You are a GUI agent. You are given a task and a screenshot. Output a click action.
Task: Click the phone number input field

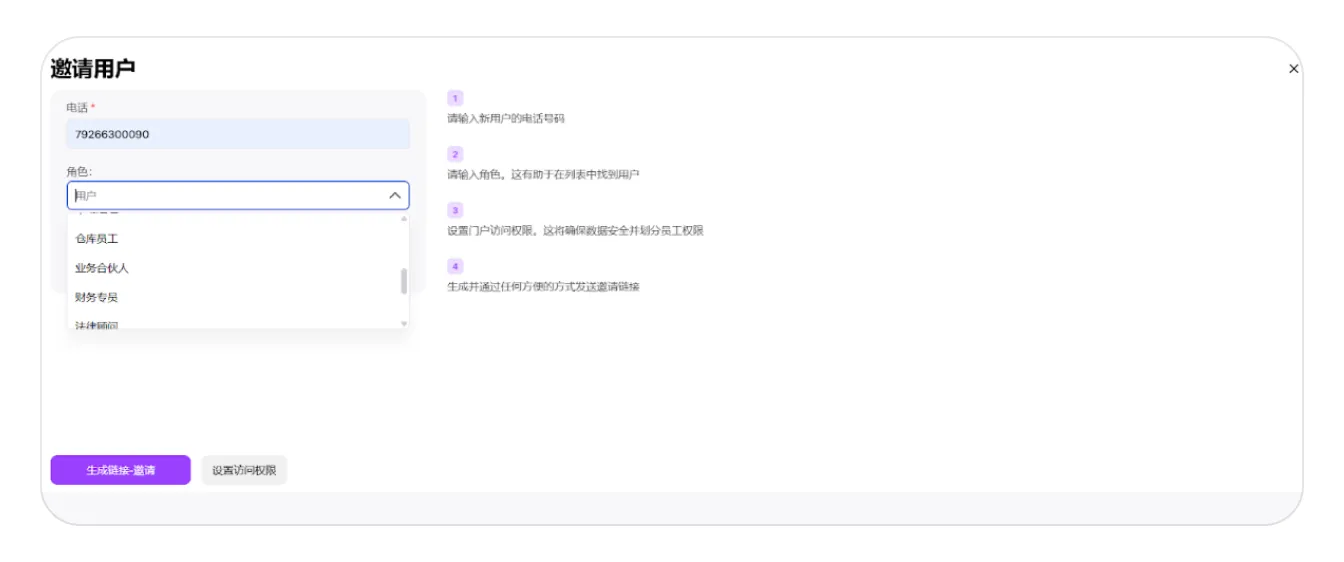click(x=238, y=134)
